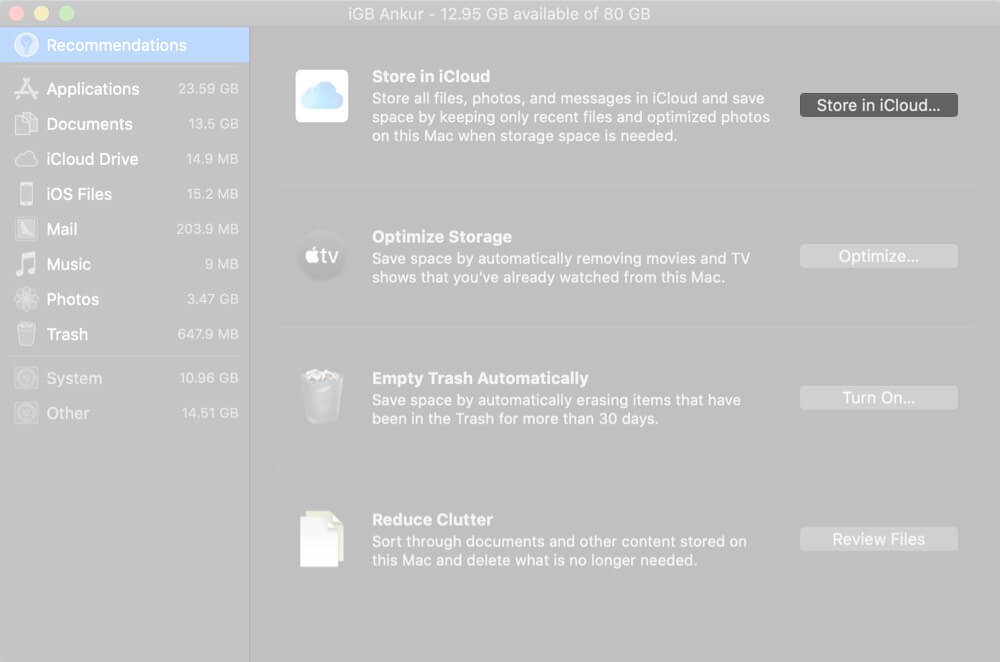Click the Recommendations lightbulb icon
Viewport: 1000px width, 662px height.
click(x=26, y=45)
